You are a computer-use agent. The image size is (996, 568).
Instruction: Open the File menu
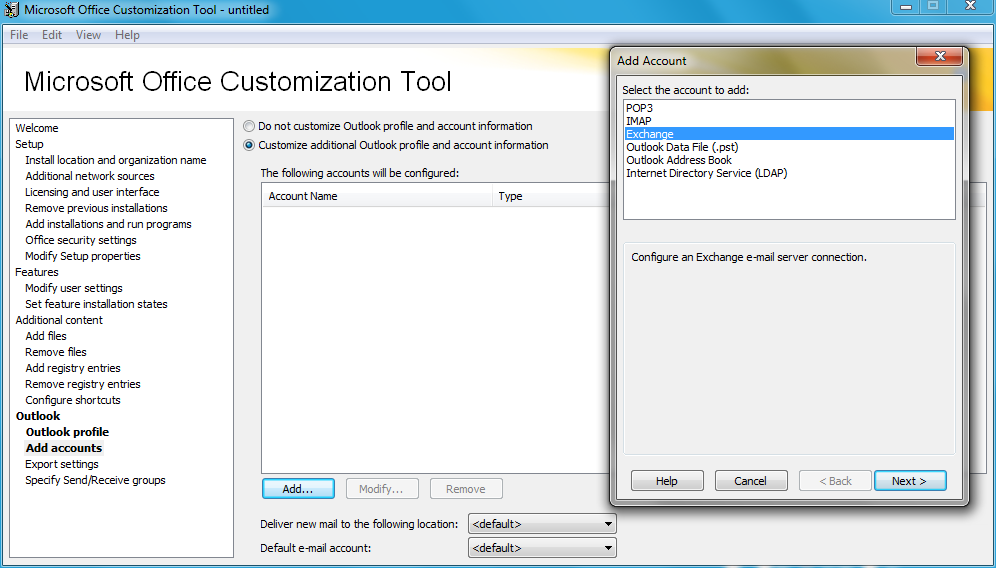click(x=19, y=35)
